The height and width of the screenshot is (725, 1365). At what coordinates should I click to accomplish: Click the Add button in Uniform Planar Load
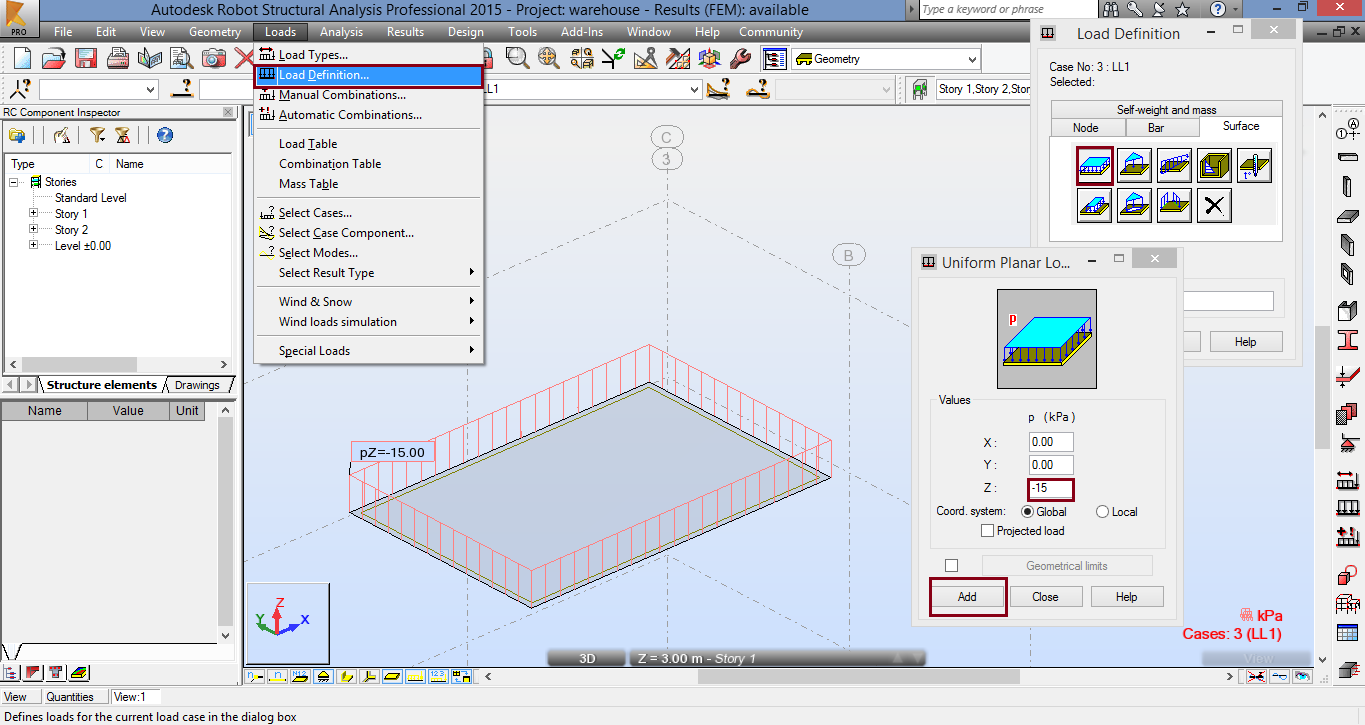(967, 596)
